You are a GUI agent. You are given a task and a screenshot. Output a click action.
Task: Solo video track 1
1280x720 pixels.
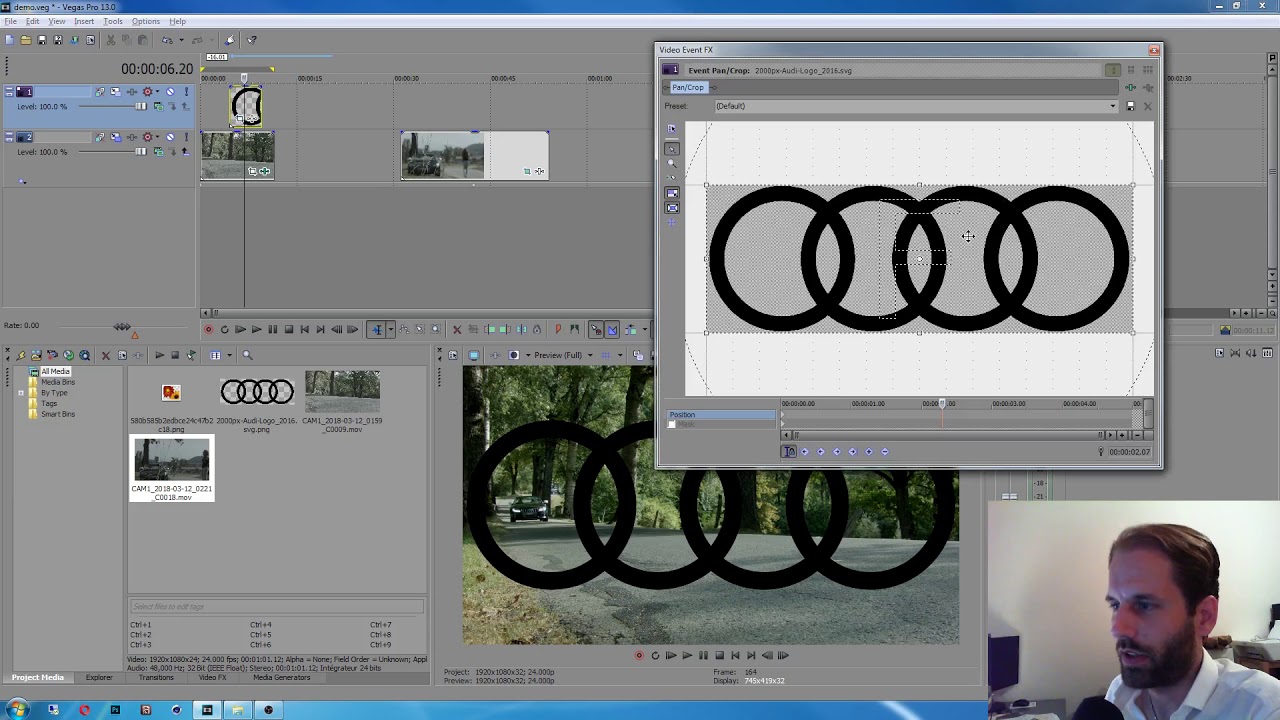[x=186, y=92]
